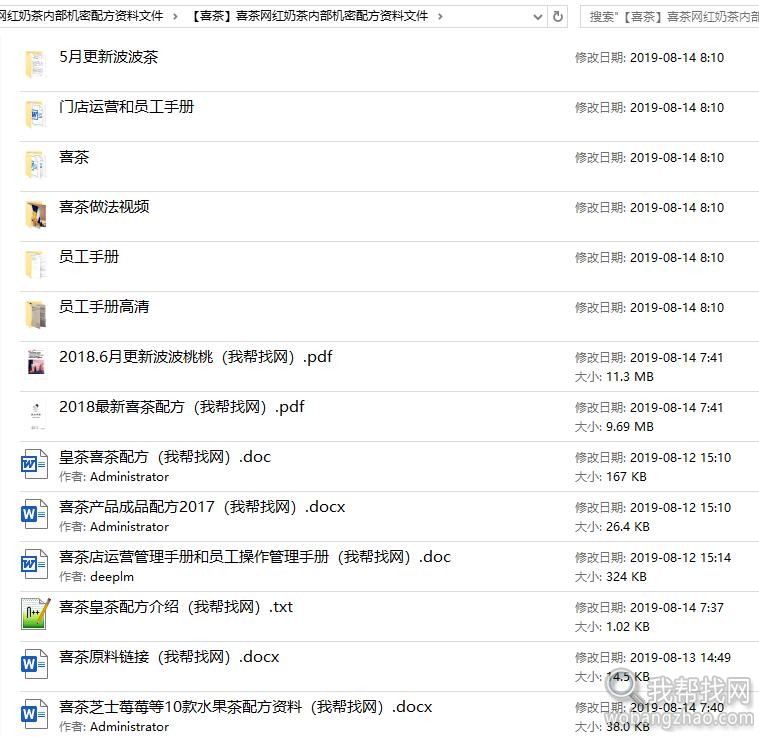Select file name 喜茶皇茶配方介绍（我帮找网）.txt
Image resolution: width=759 pixels, height=737 pixels.
tap(176, 607)
